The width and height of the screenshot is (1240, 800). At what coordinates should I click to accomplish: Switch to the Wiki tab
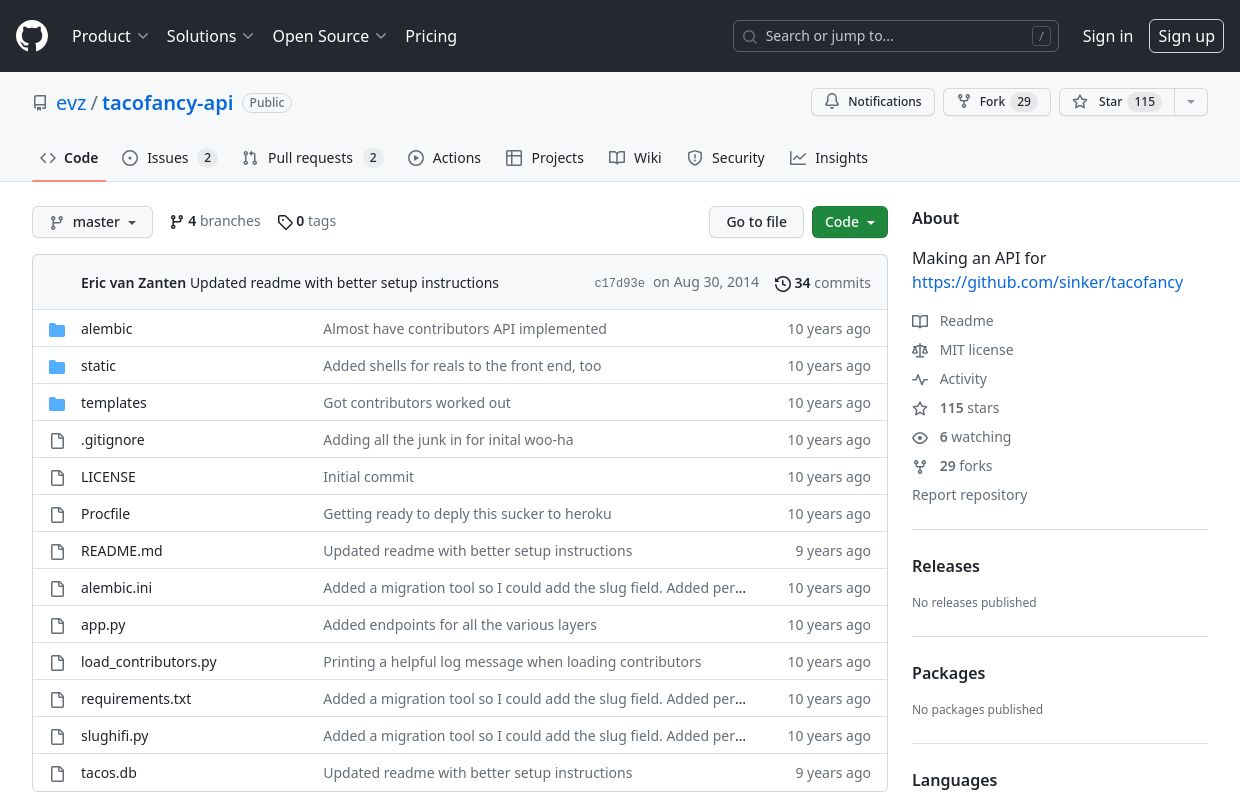635,158
